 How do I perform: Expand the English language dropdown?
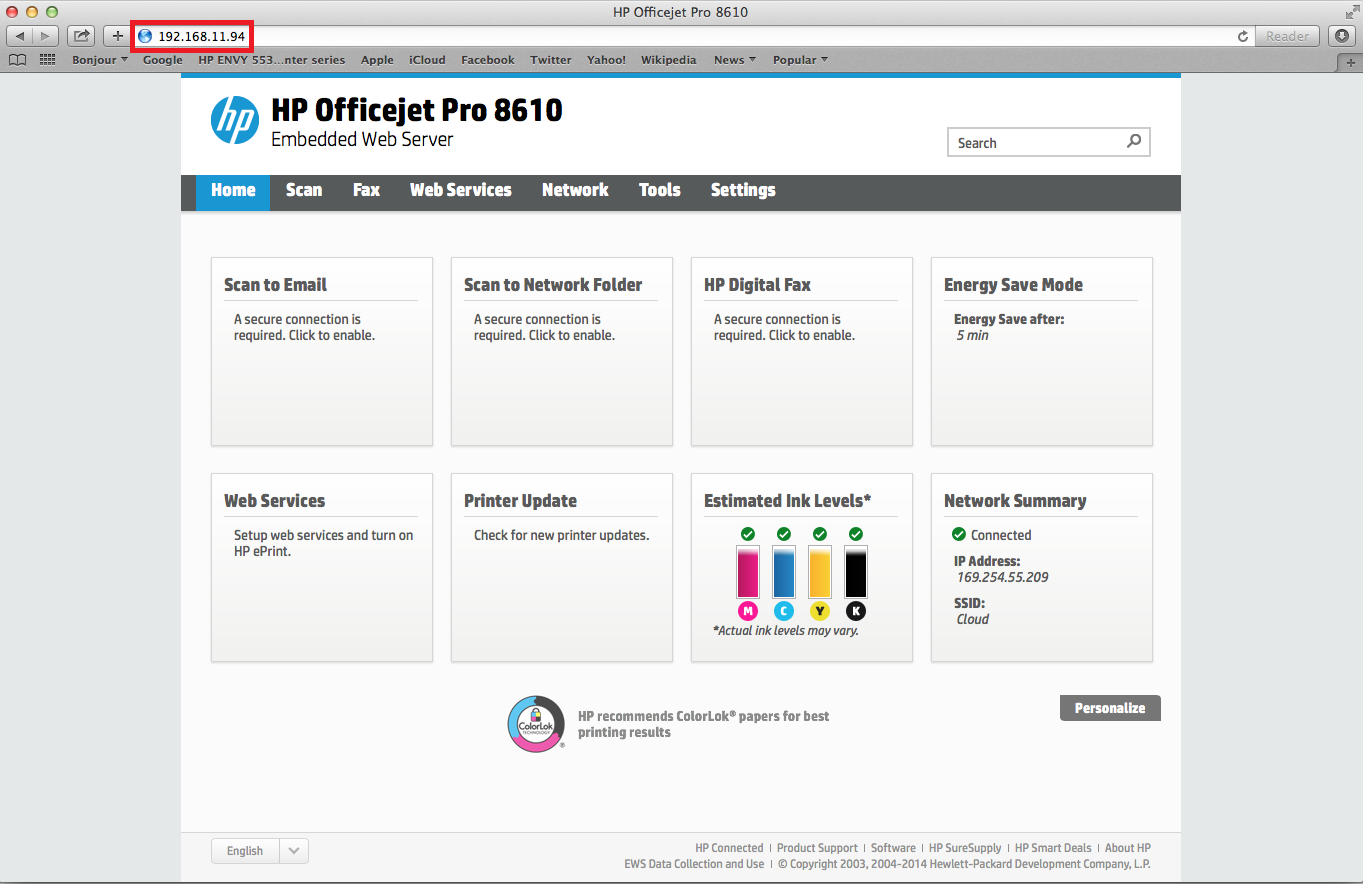point(293,851)
